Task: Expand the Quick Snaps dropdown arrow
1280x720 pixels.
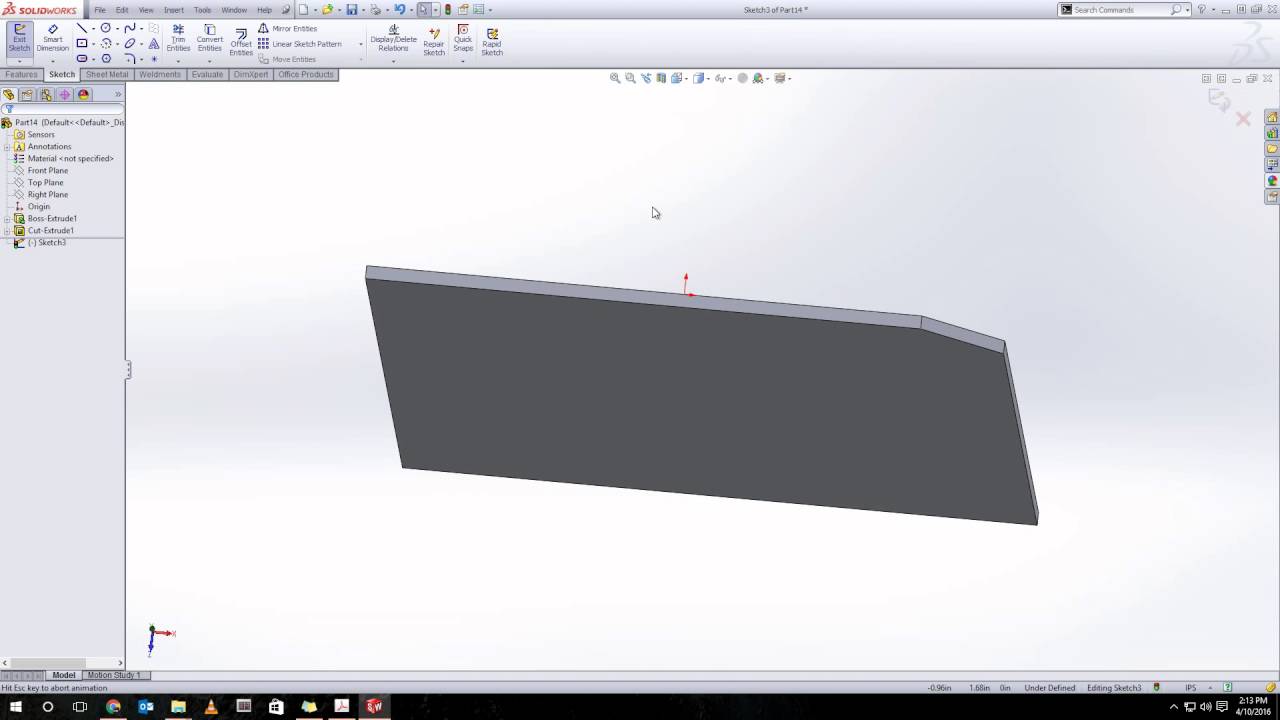Action: [463, 61]
